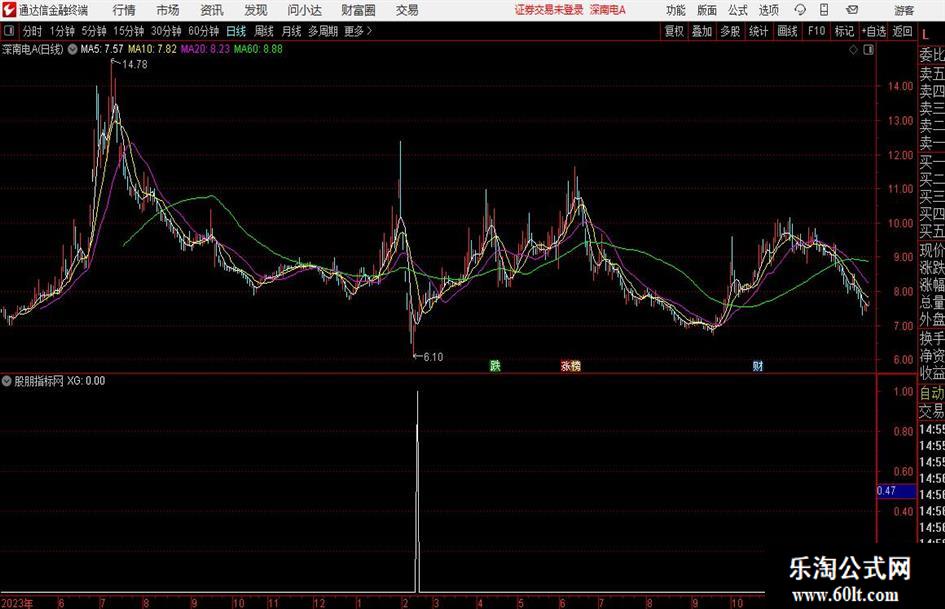Click the 标记 mark toolbar button
The height and width of the screenshot is (609, 945).
click(844, 31)
